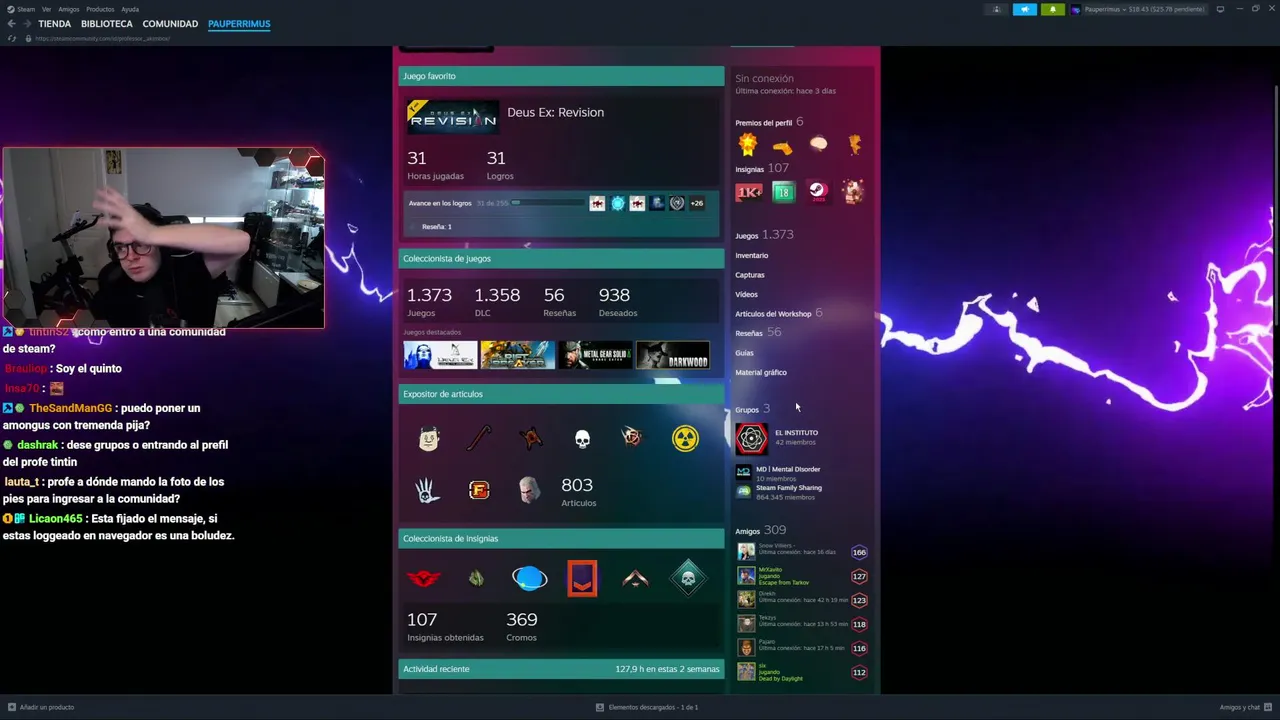Viewport: 1280px width, 720px height.
Task: Reload the page with the refresh icon
Action: coord(12,38)
